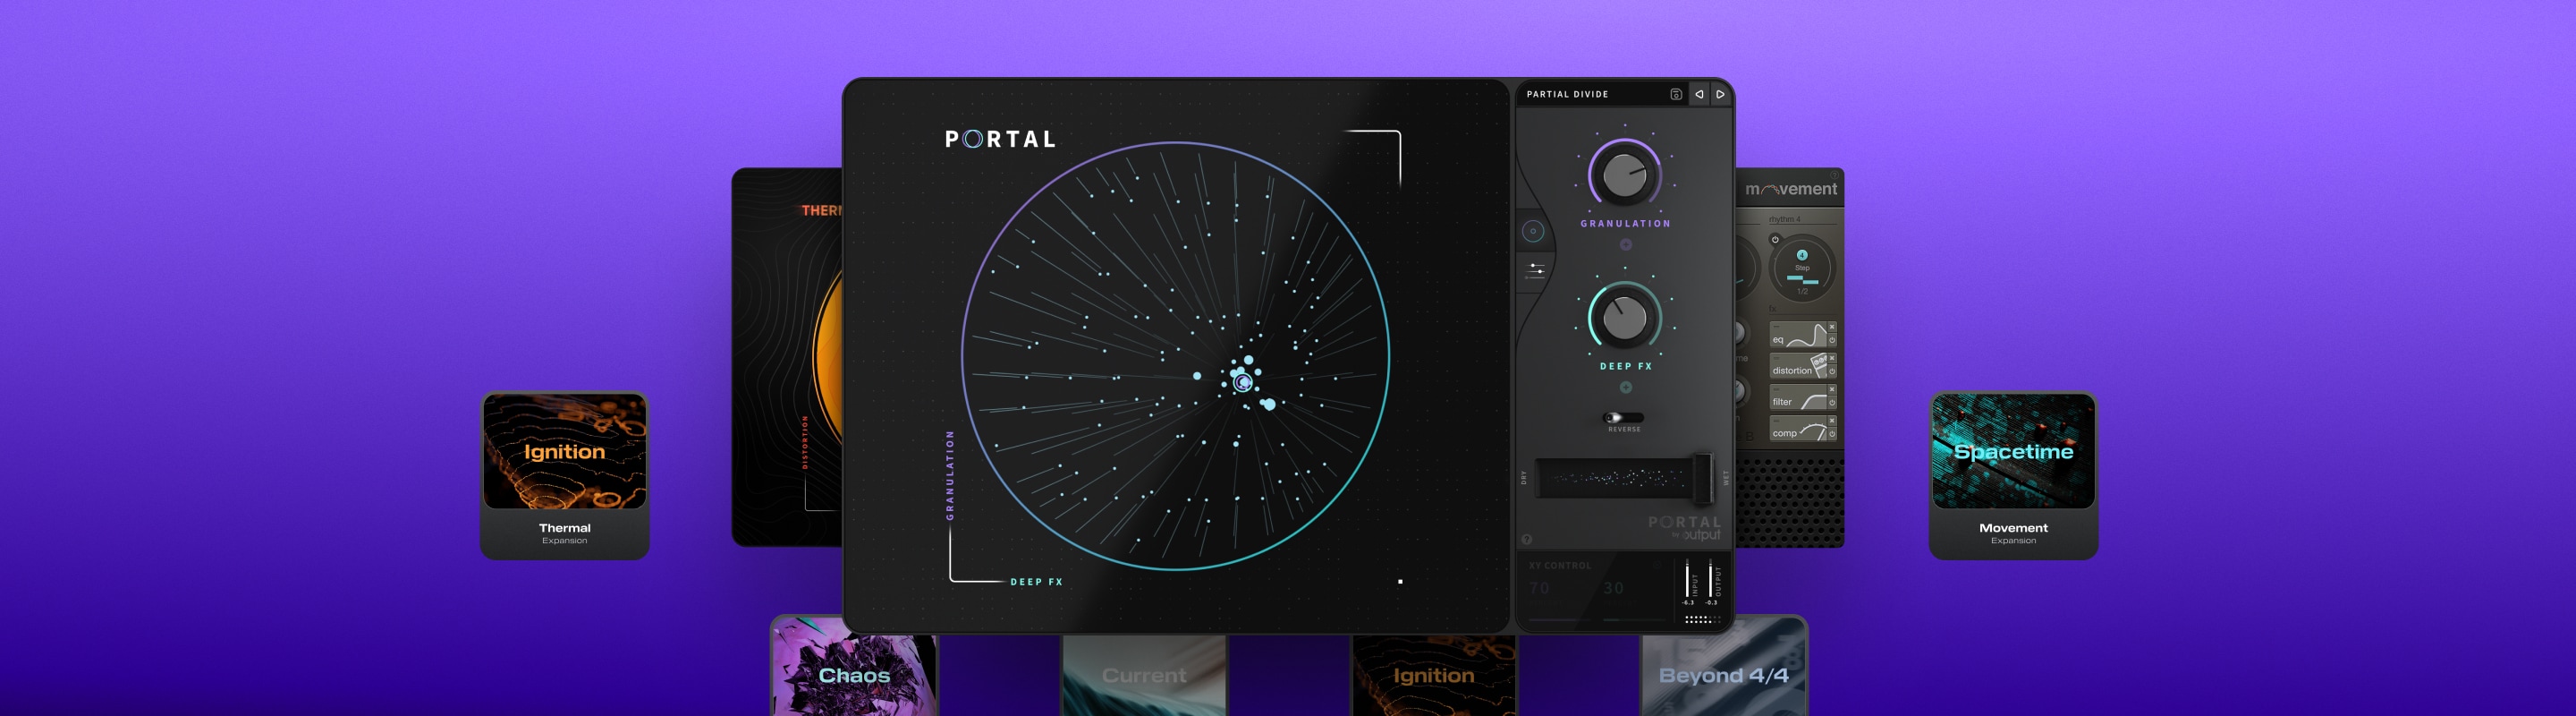Click the INPUT level meter
The image size is (2576, 716).
coord(1687,580)
